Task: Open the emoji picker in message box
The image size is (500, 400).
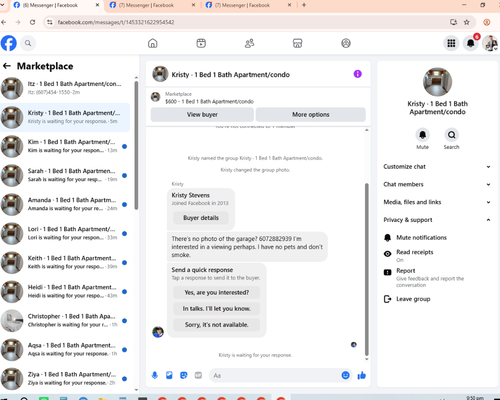Action: (x=346, y=375)
